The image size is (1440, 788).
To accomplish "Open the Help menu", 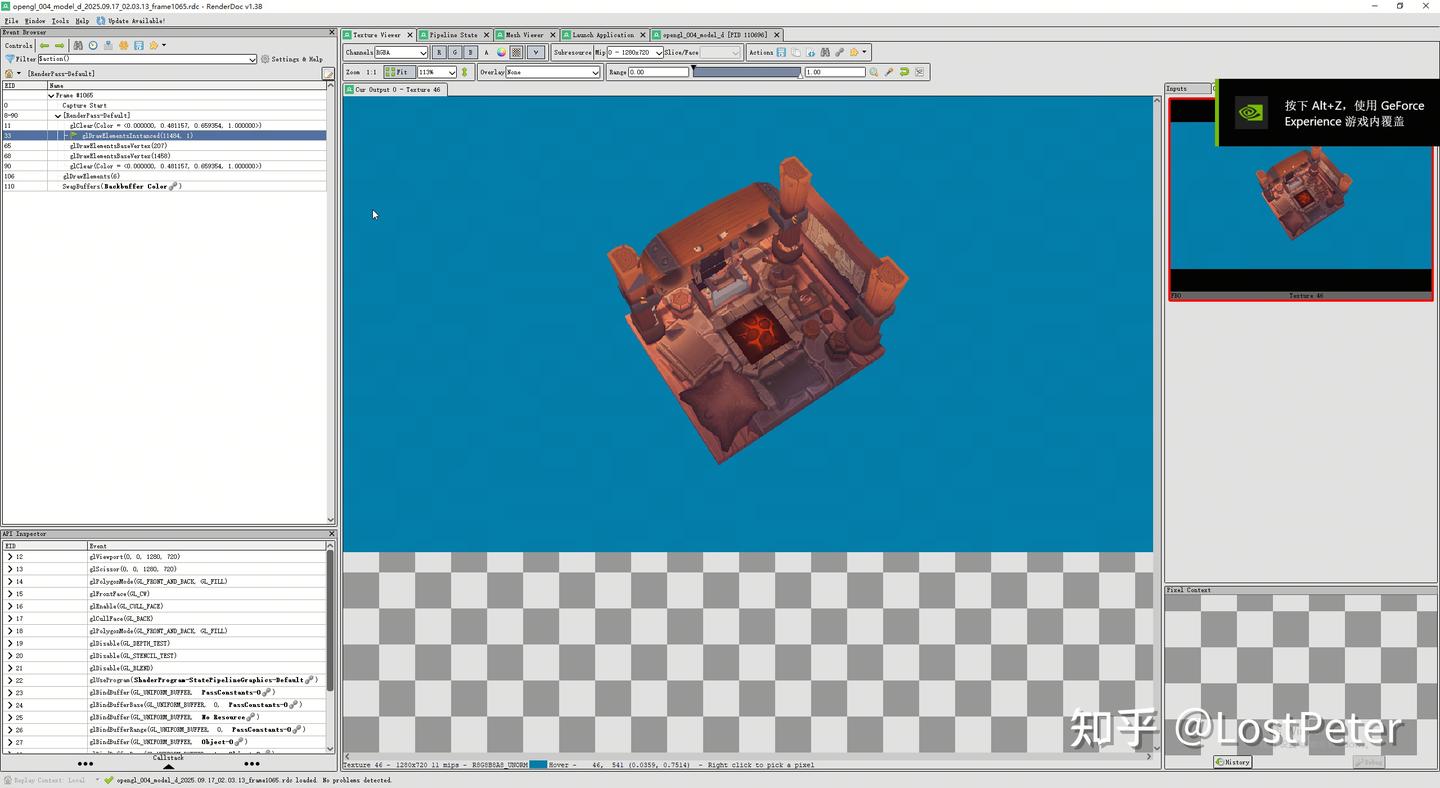I will pos(82,20).
